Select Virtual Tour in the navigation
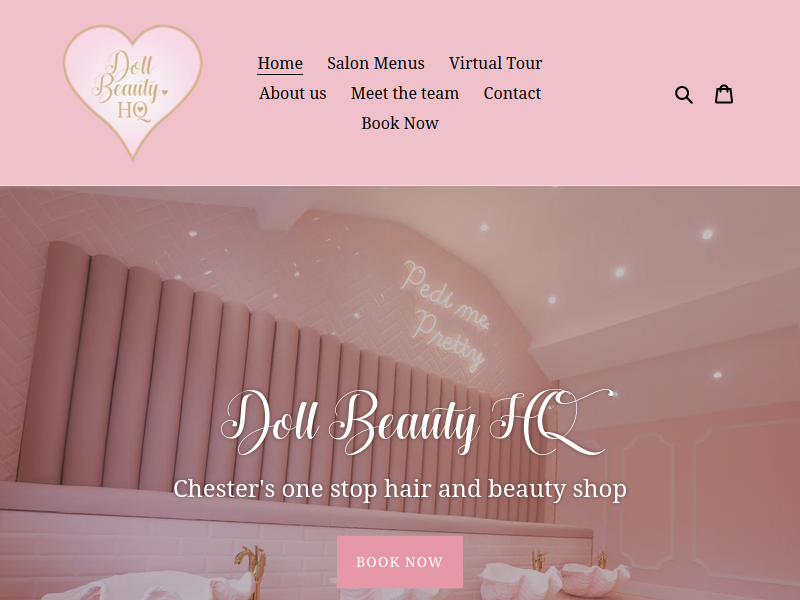Viewport: 800px width, 600px height. 495,63
